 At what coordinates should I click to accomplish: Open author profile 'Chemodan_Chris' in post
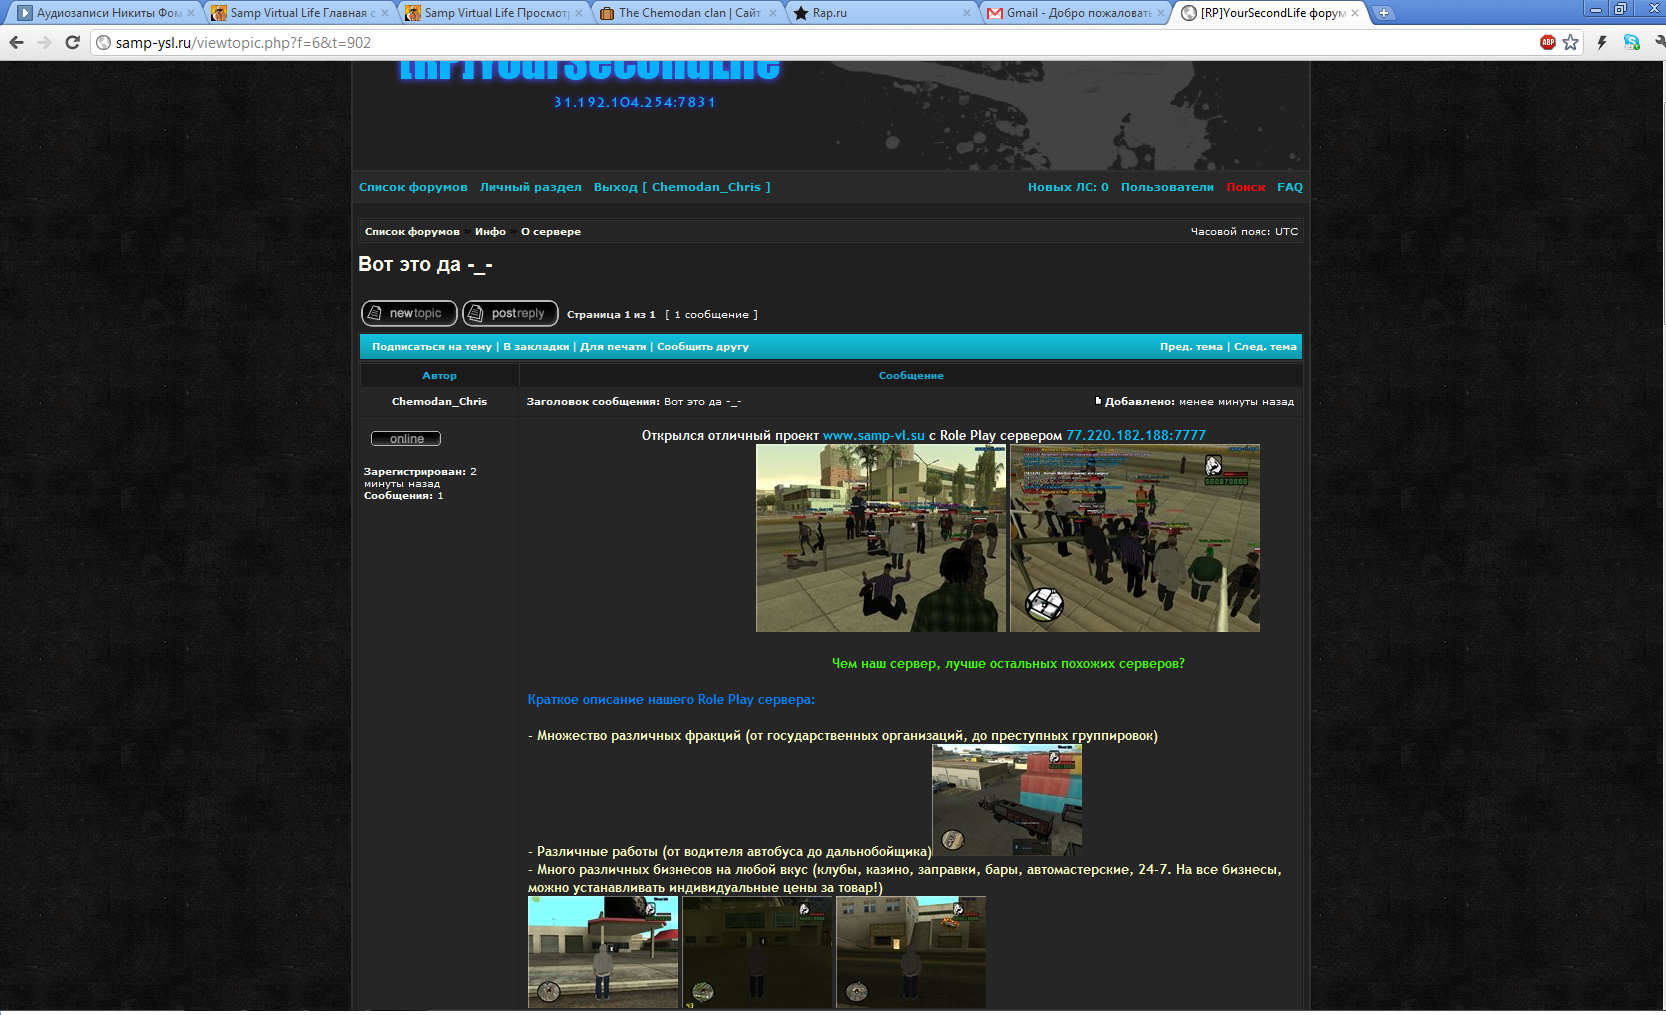439,401
